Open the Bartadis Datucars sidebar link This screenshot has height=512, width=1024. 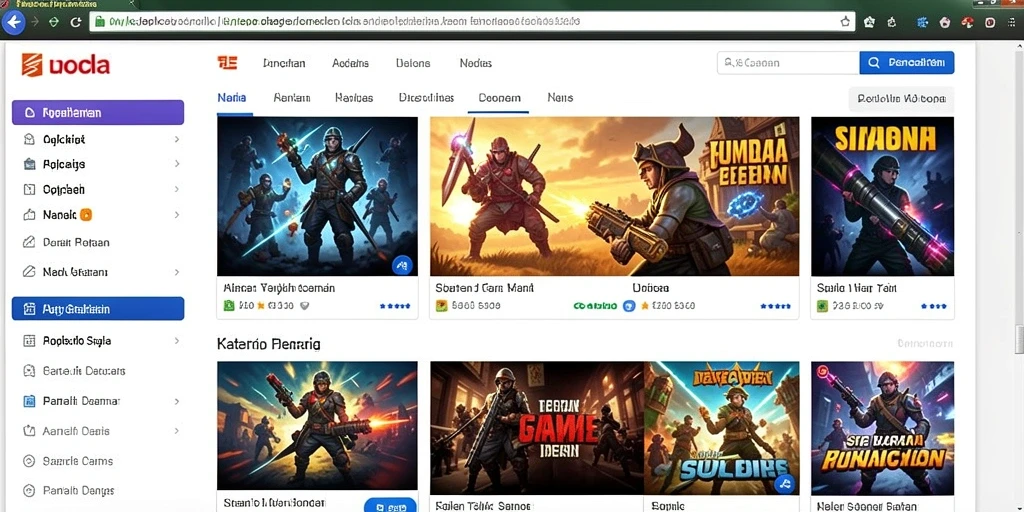click(84, 371)
